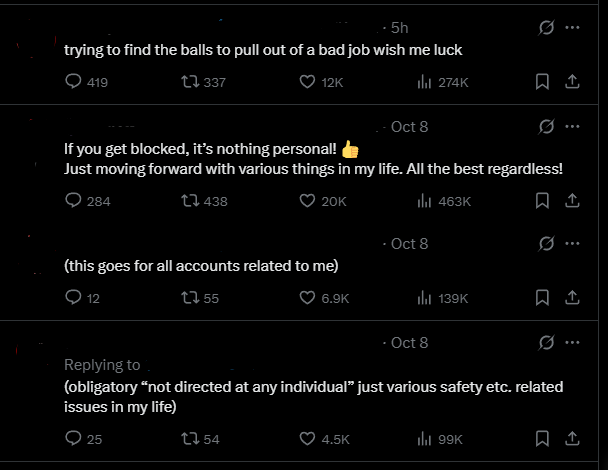Bookmark the 'all accounts related' post

[x=542, y=298]
